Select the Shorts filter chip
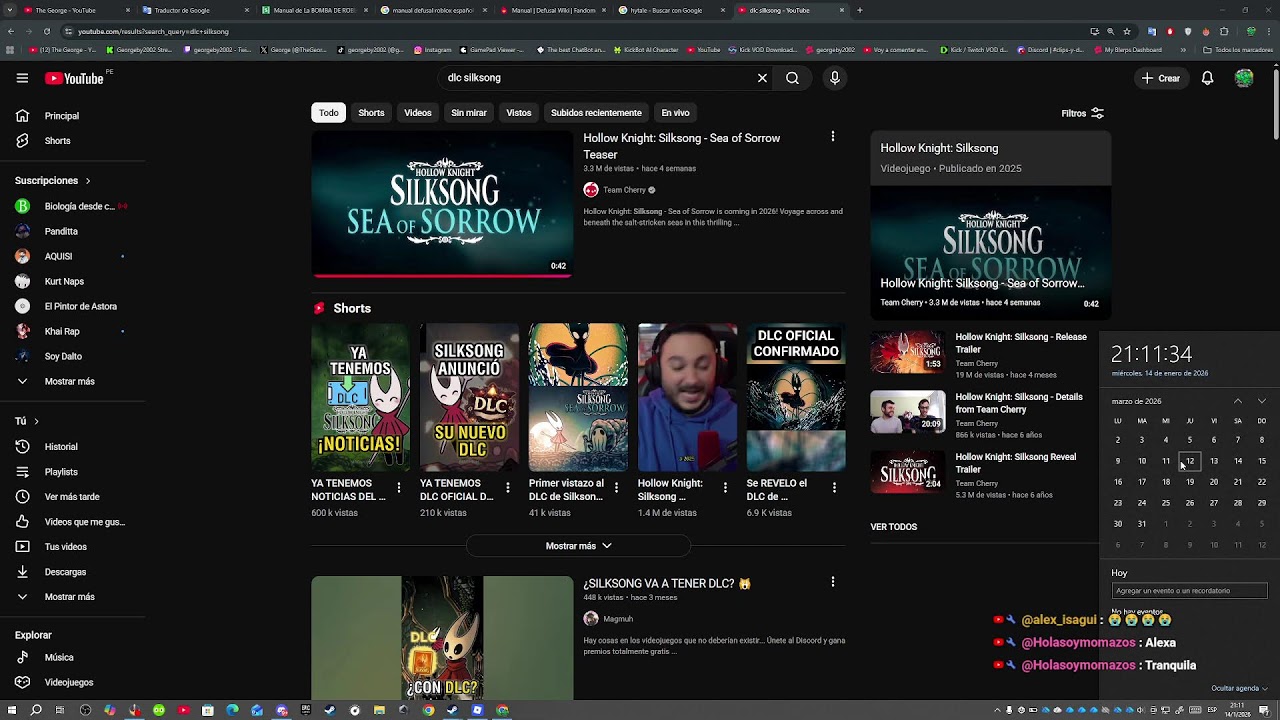The width and height of the screenshot is (1280, 720). click(x=371, y=113)
